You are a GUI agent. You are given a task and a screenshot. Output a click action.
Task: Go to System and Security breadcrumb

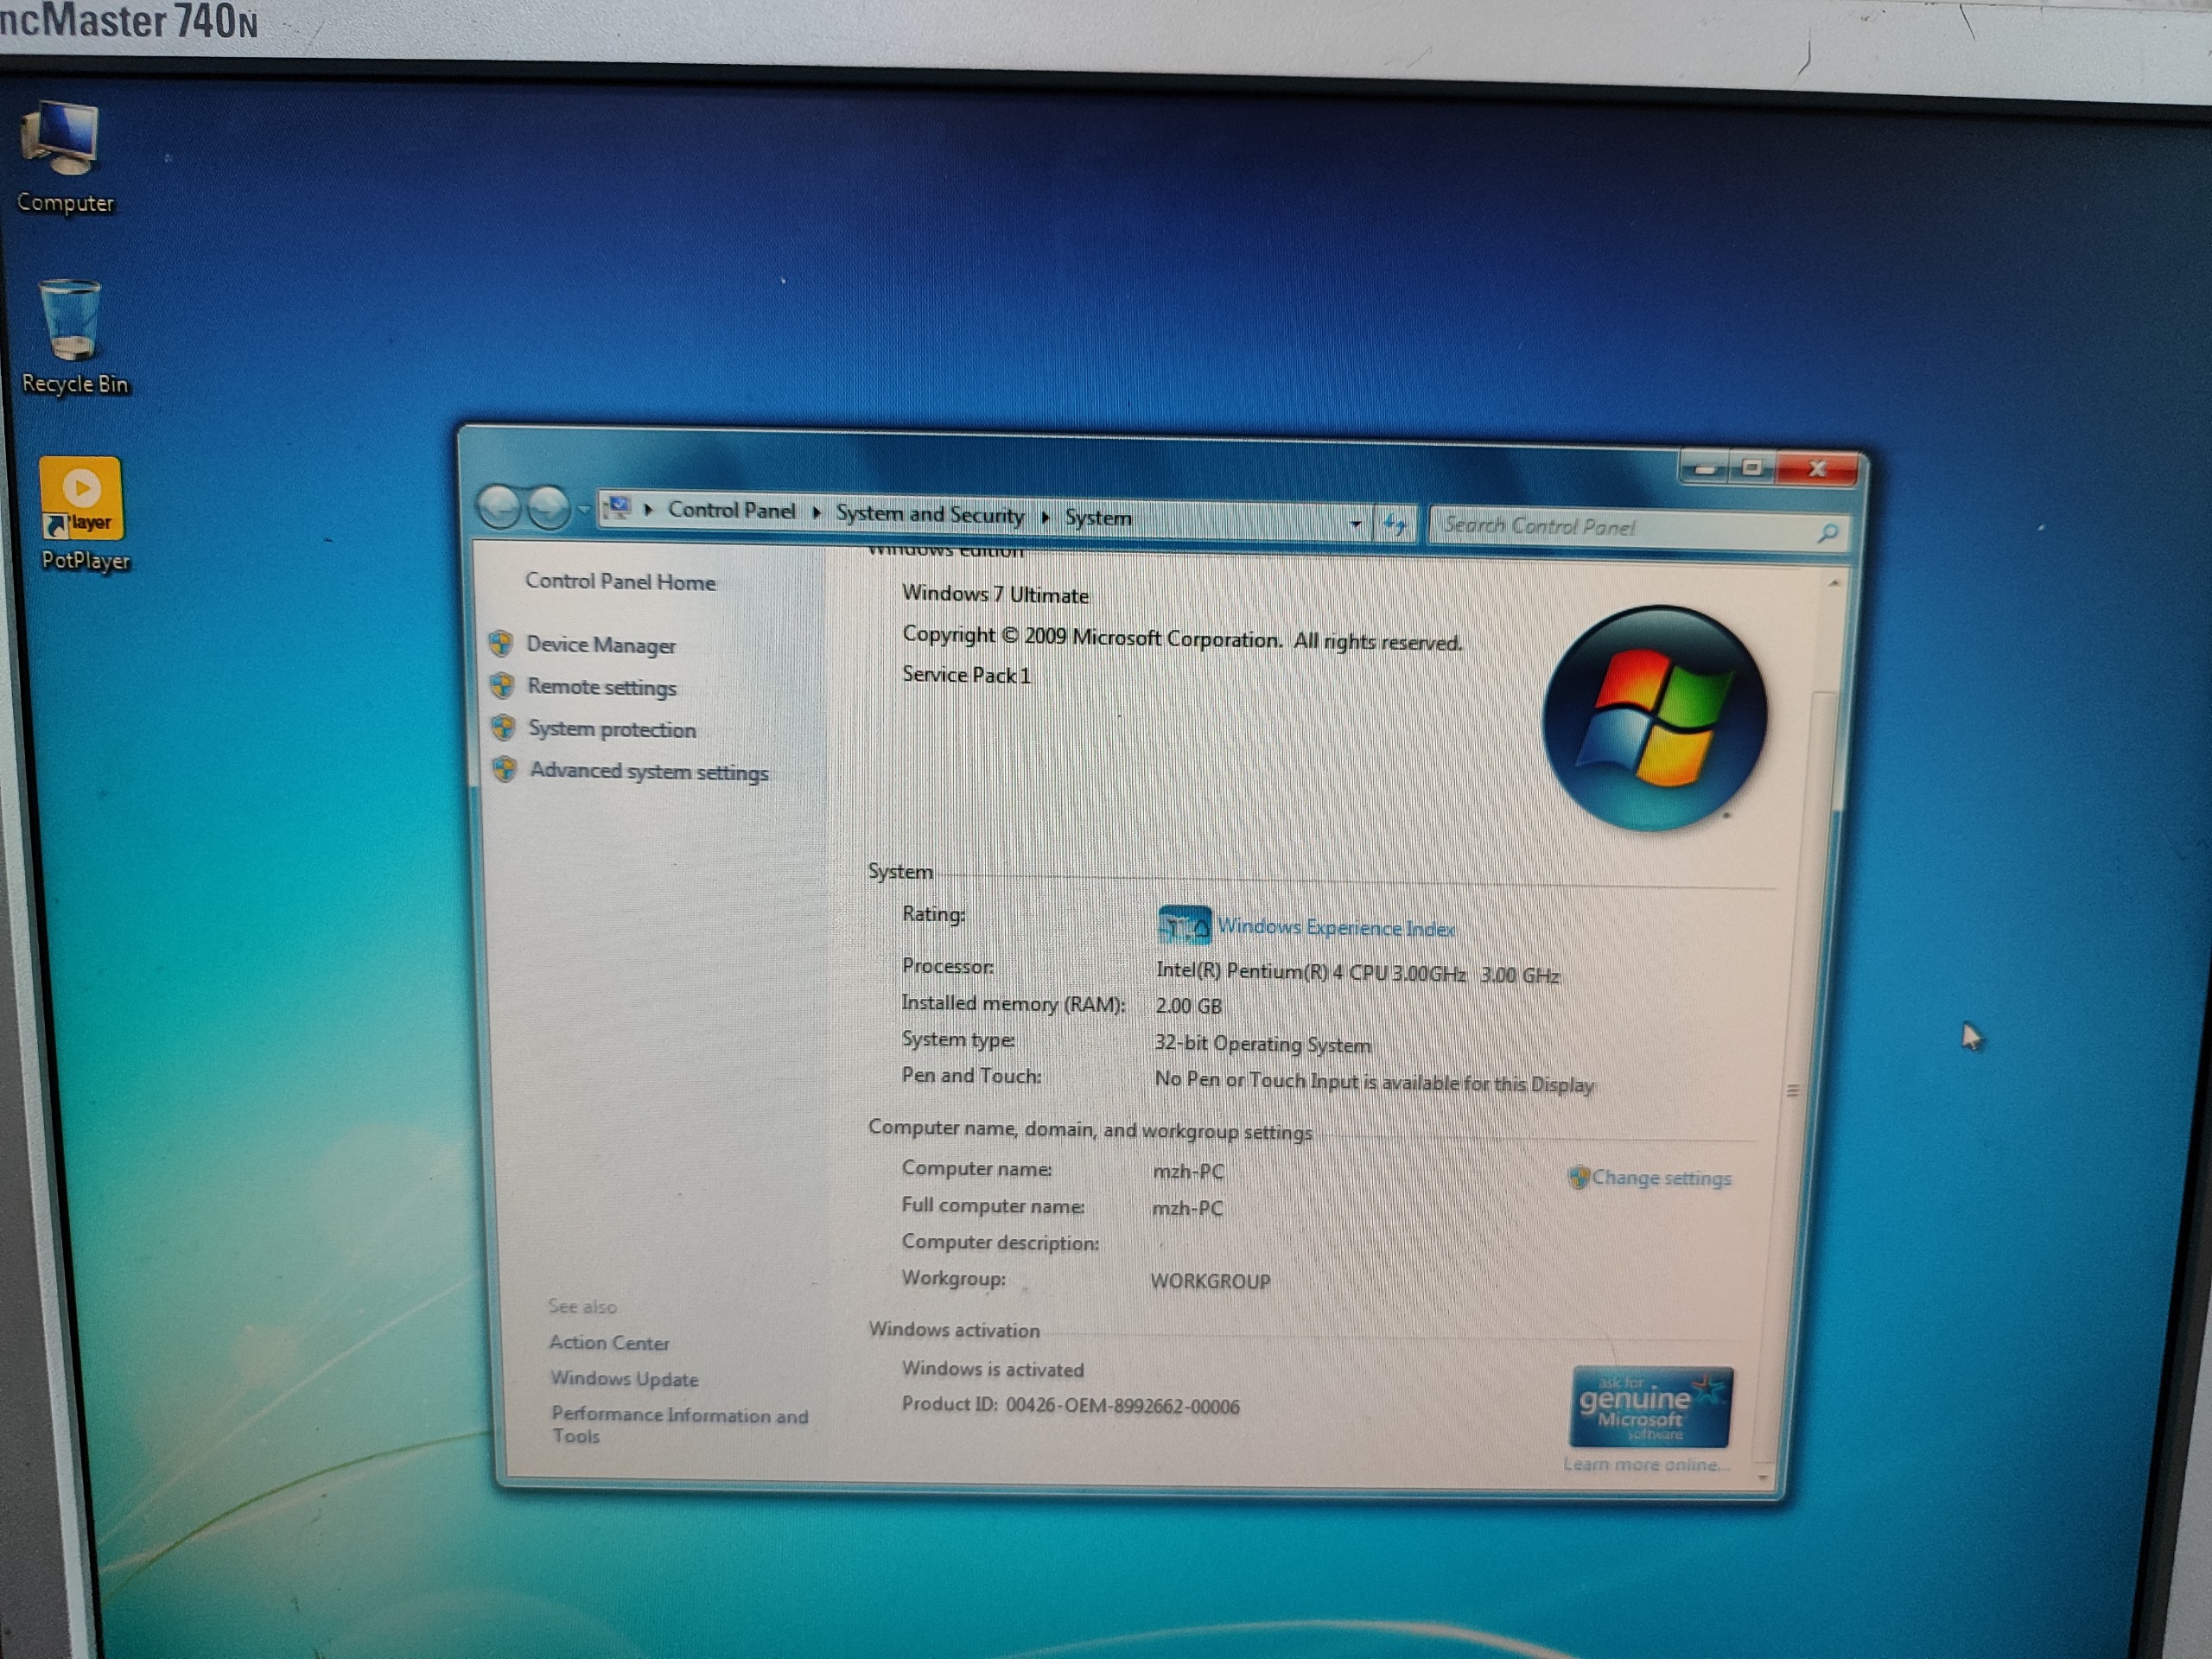tap(930, 514)
